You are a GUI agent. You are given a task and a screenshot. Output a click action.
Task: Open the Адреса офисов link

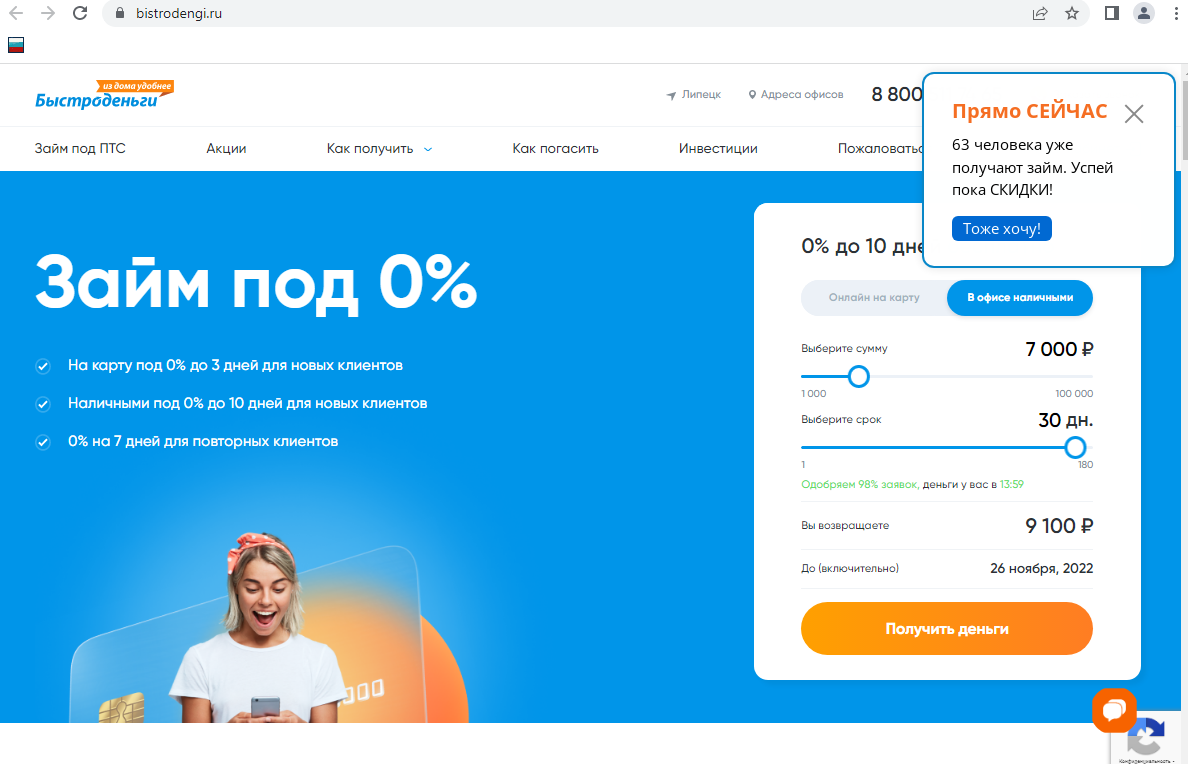(796, 95)
